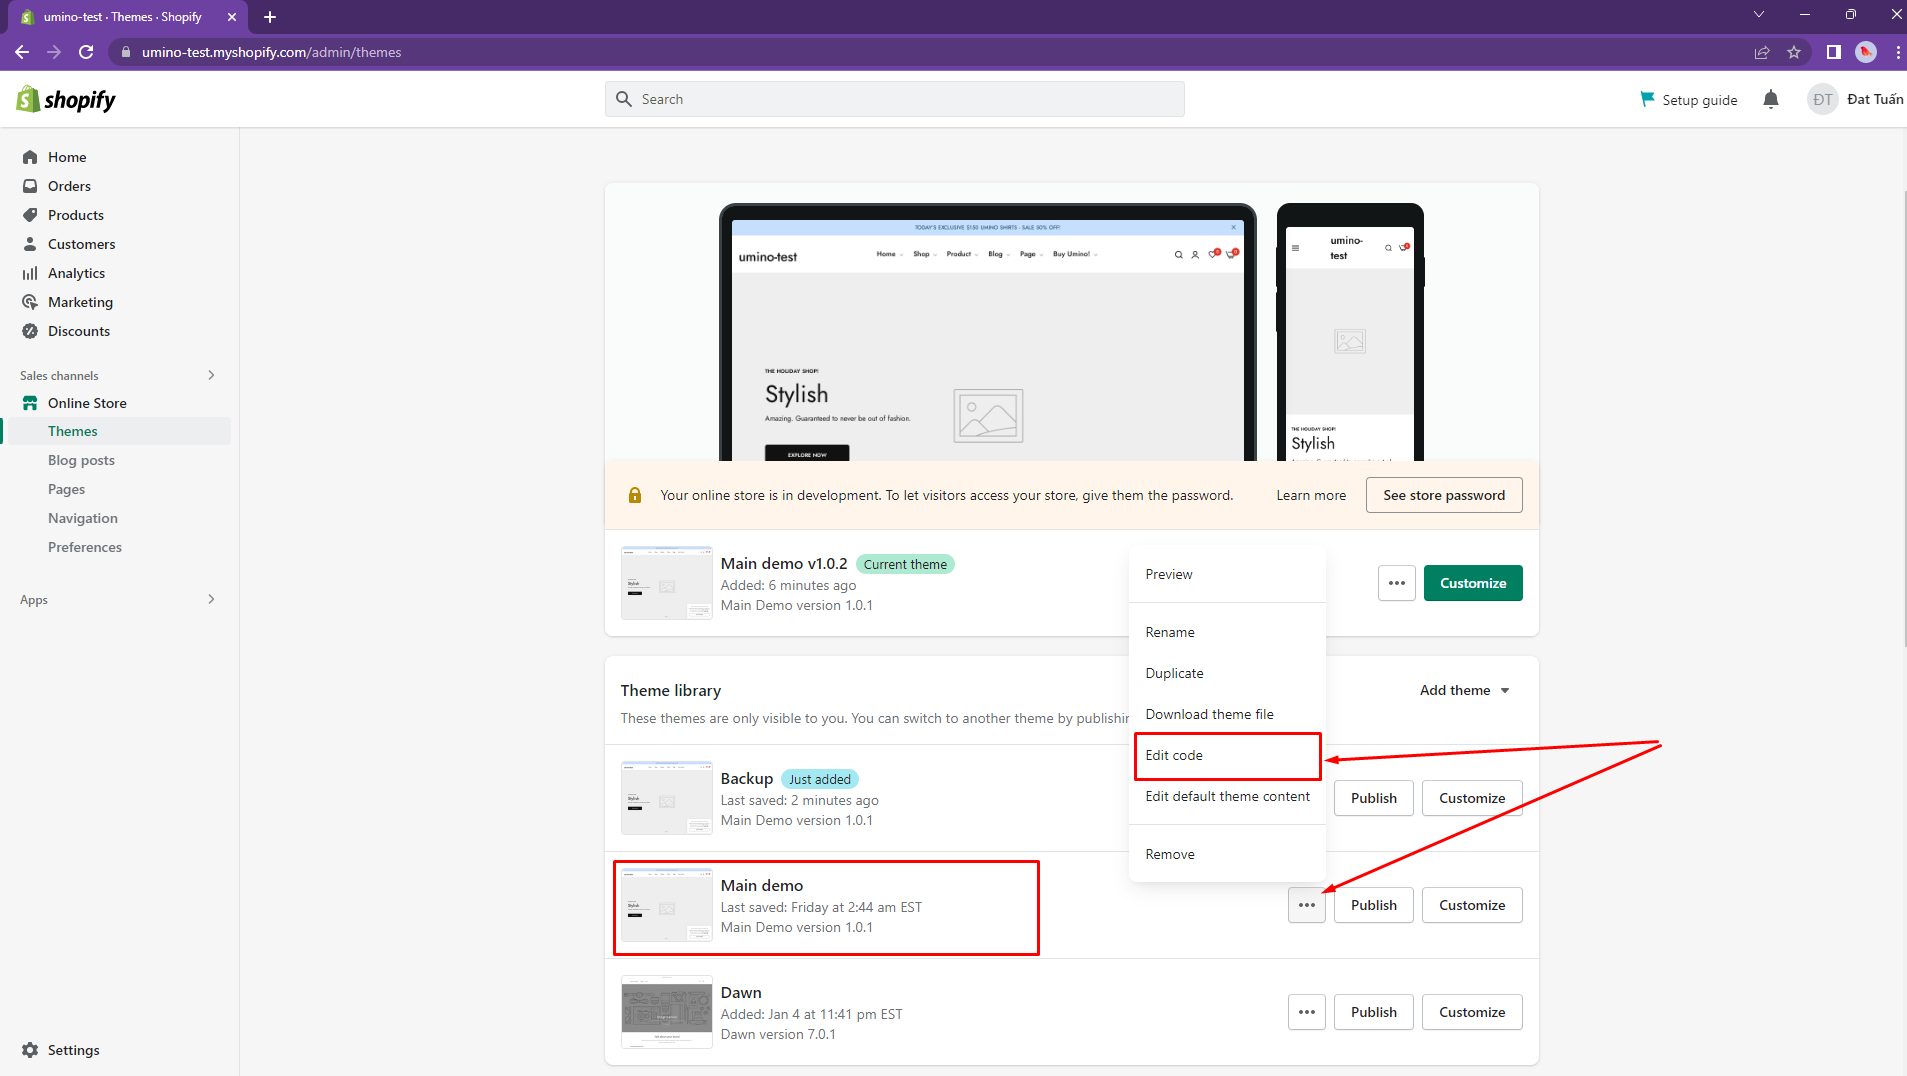Image resolution: width=1907 pixels, height=1076 pixels.
Task: Bookmark this page with the star
Action: coord(1794,52)
